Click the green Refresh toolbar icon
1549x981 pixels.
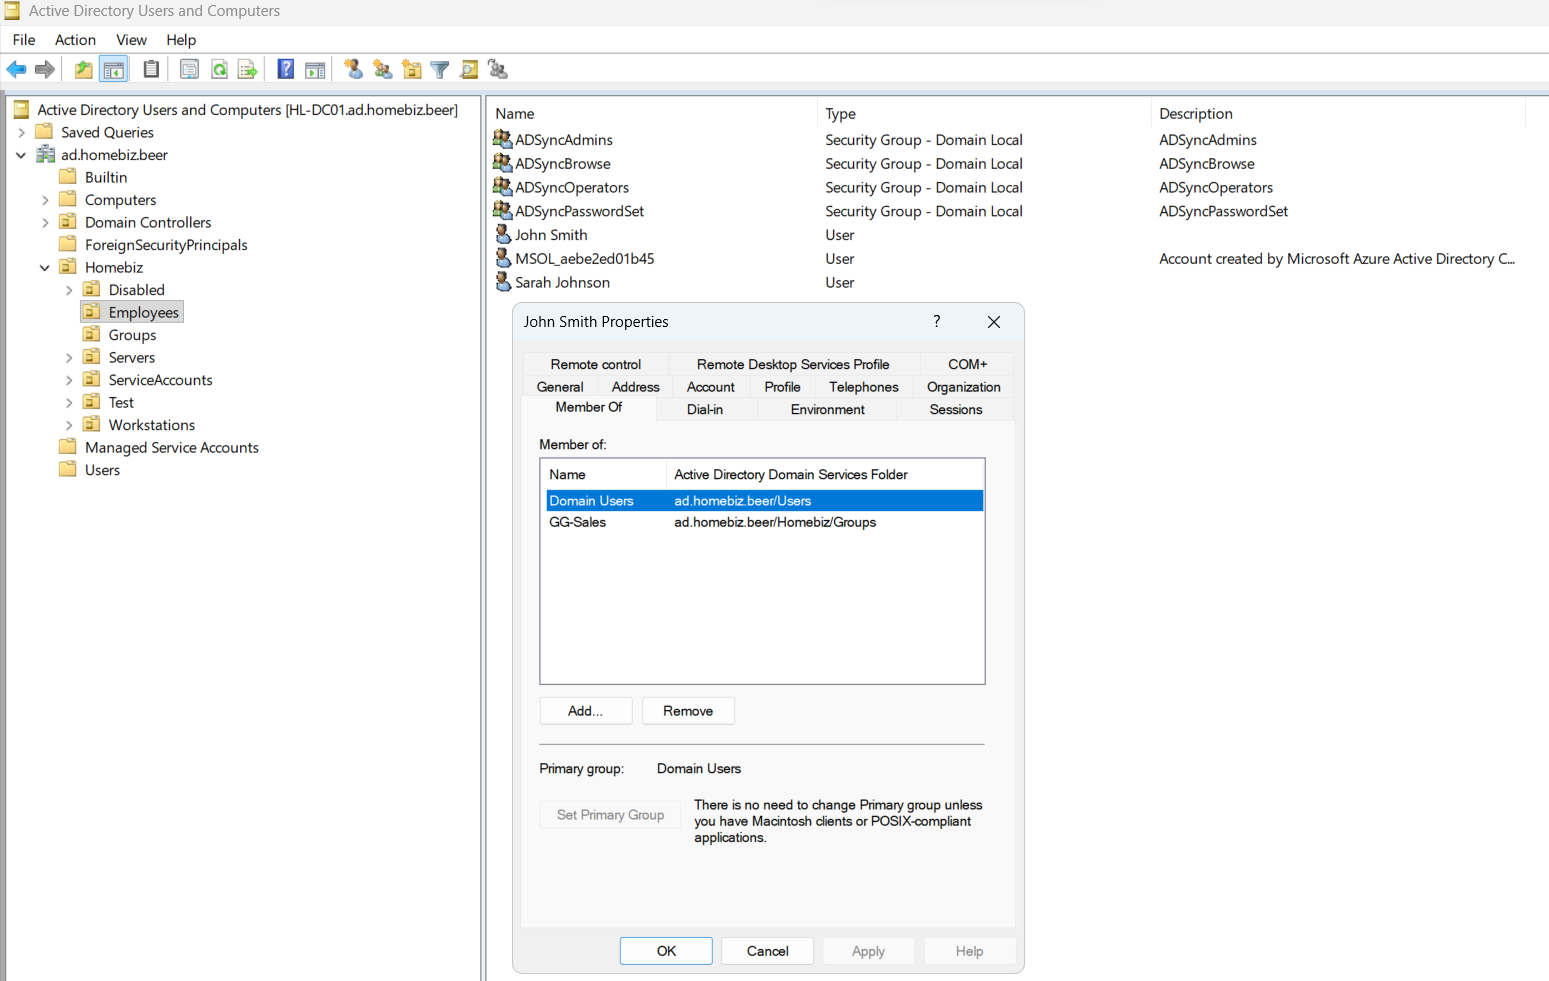[219, 69]
